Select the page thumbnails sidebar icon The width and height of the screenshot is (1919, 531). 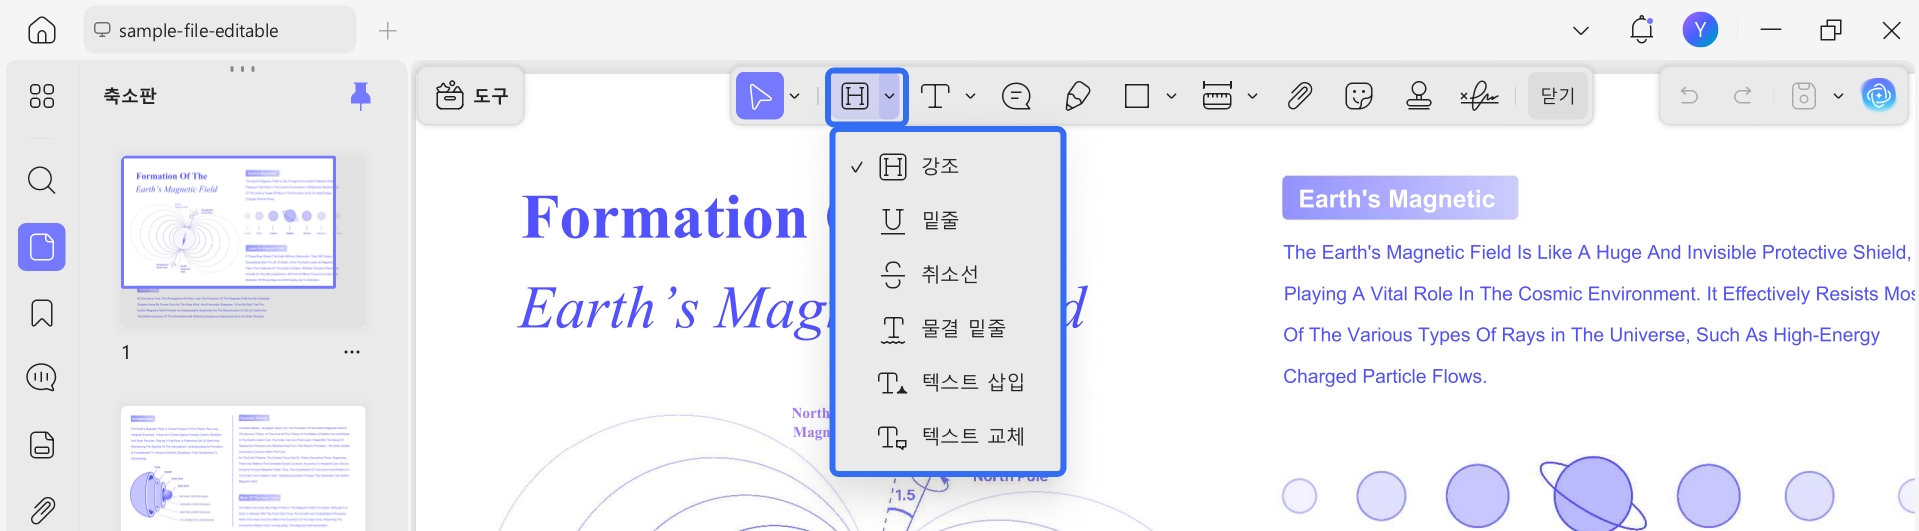42,247
